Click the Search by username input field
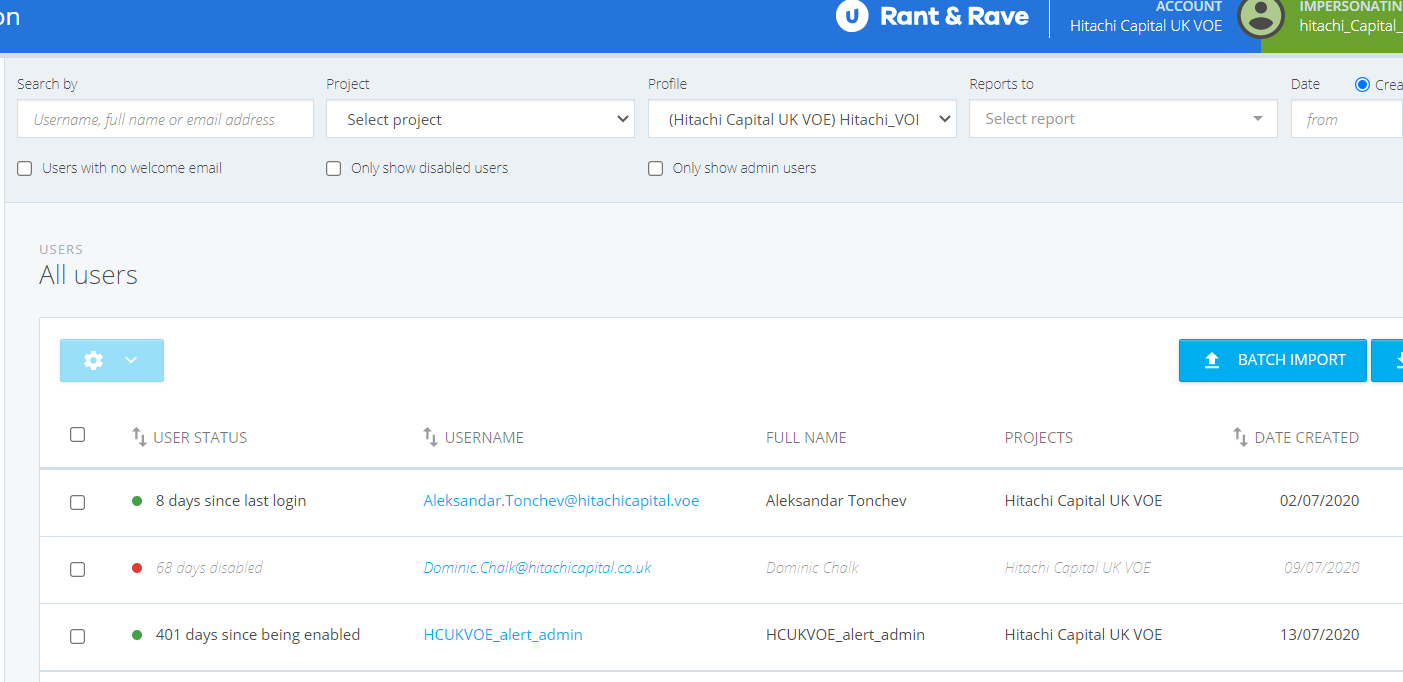The image size is (1403, 682). point(165,119)
